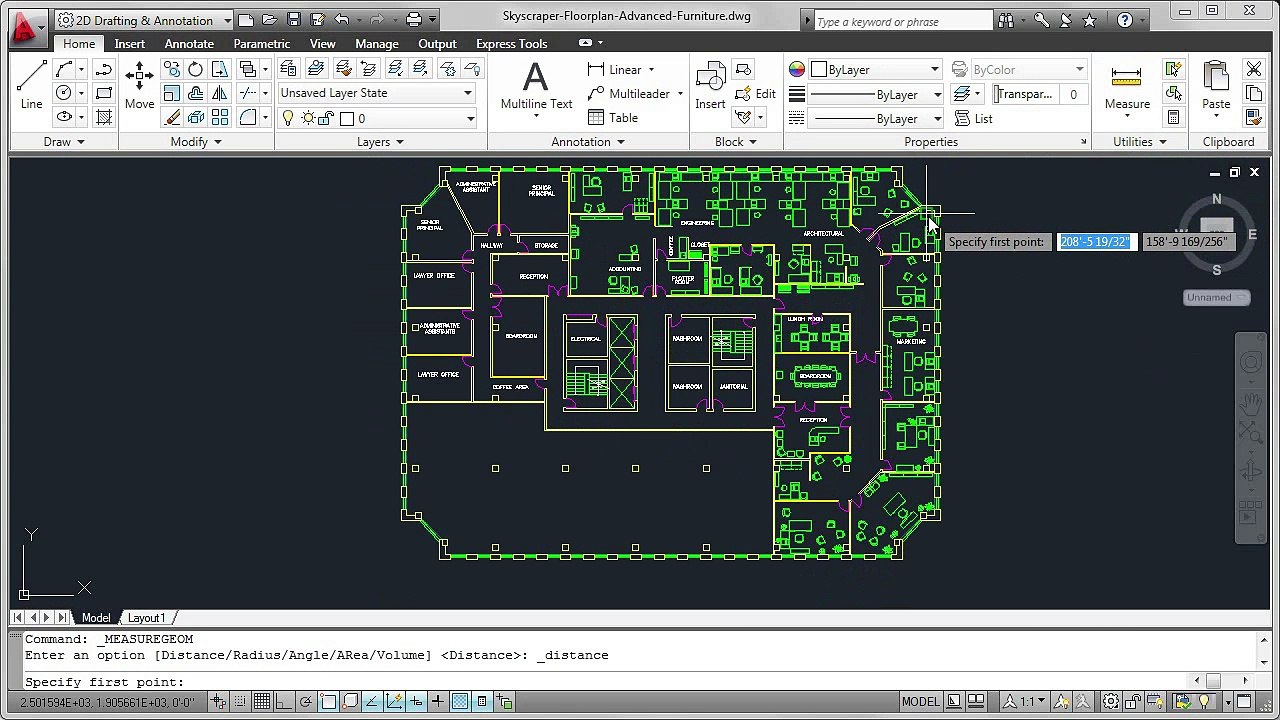The width and height of the screenshot is (1280, 720).
Task: Click the Undo arrow in quick access toolbar
Action: pyautogui.click(x=342, y=19)
